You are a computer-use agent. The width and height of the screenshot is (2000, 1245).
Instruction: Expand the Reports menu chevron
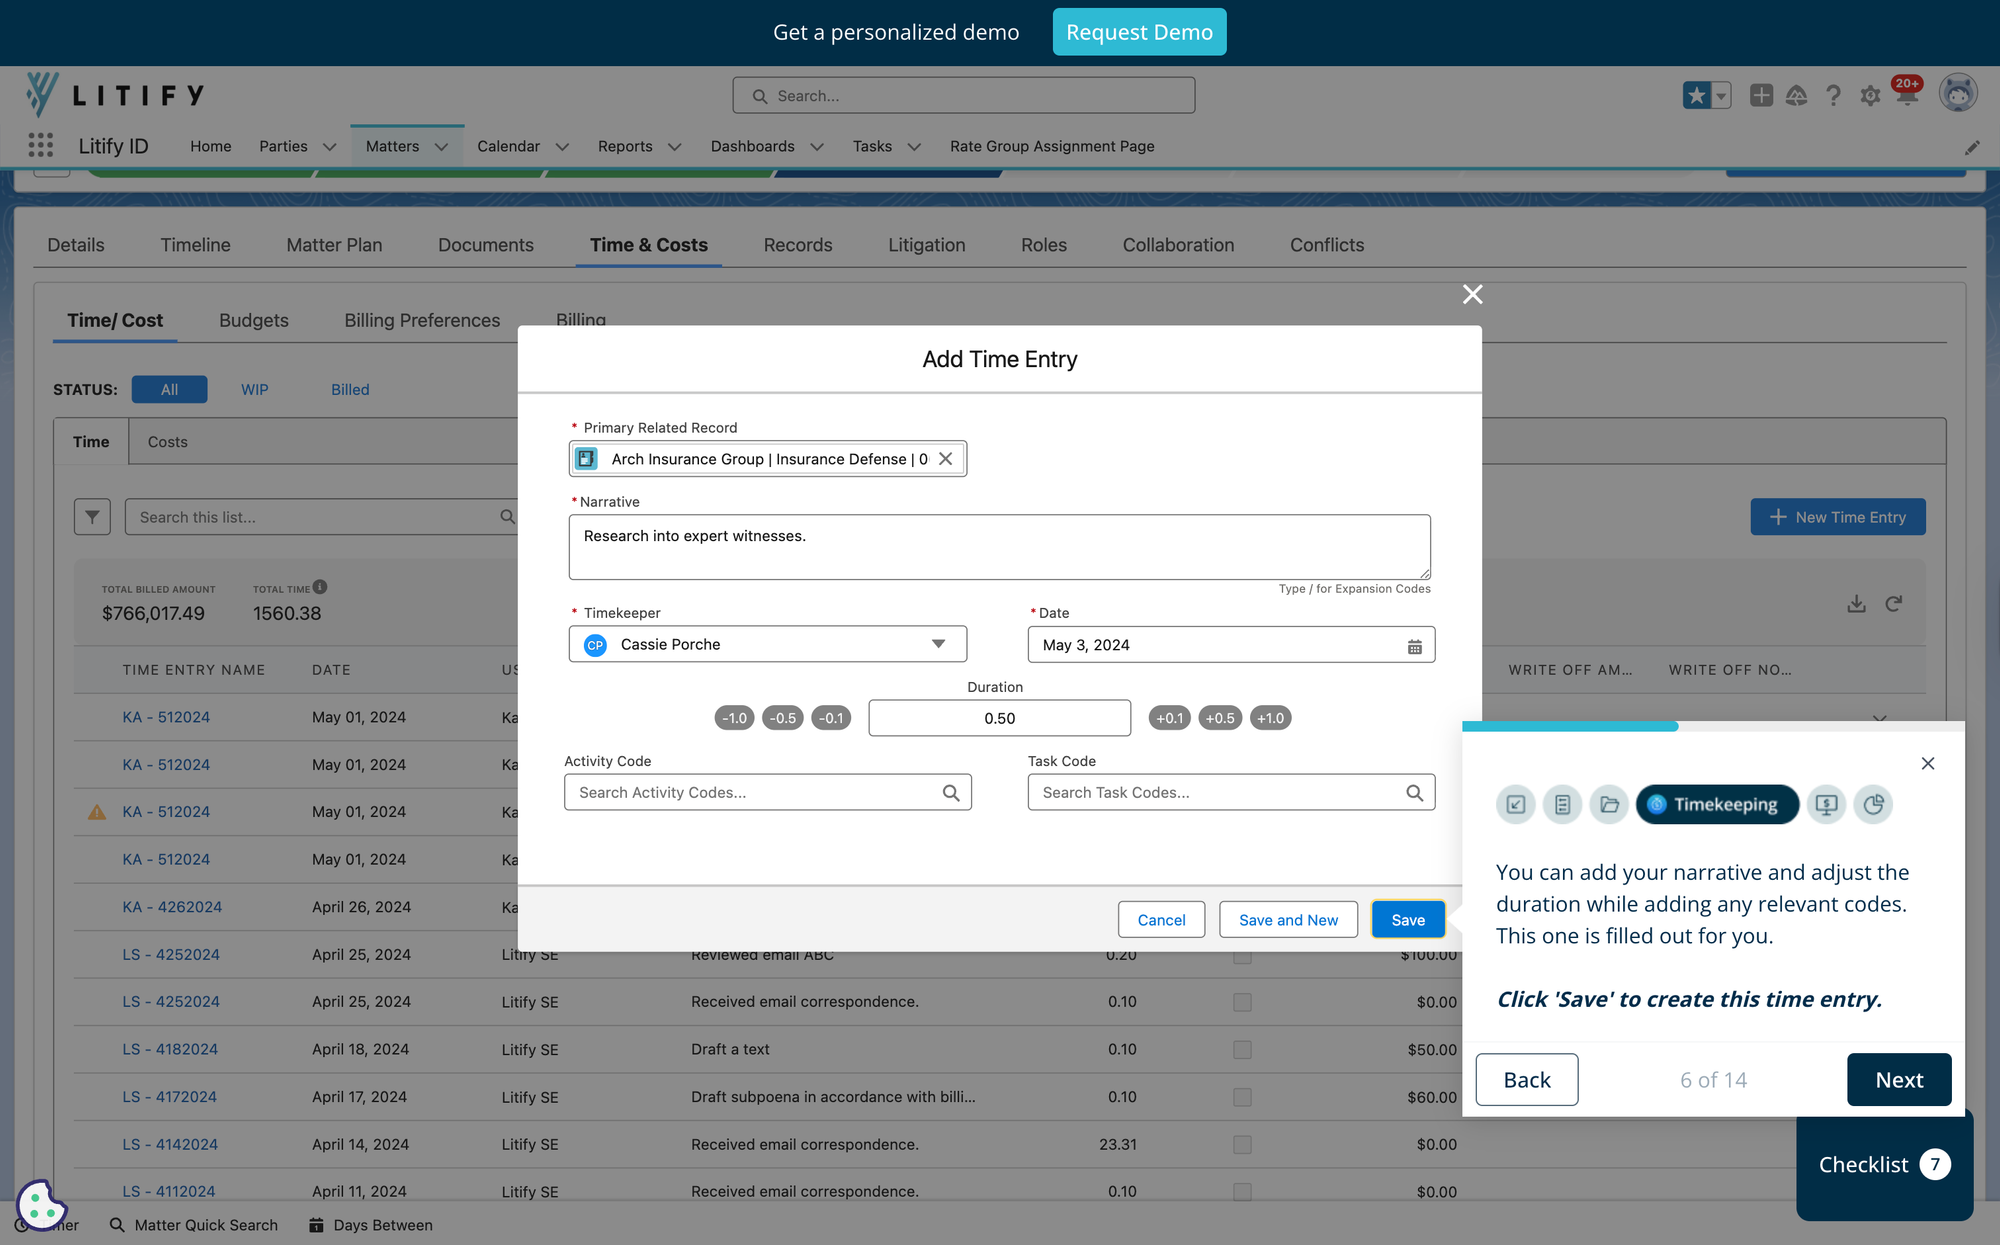point(675,147)
